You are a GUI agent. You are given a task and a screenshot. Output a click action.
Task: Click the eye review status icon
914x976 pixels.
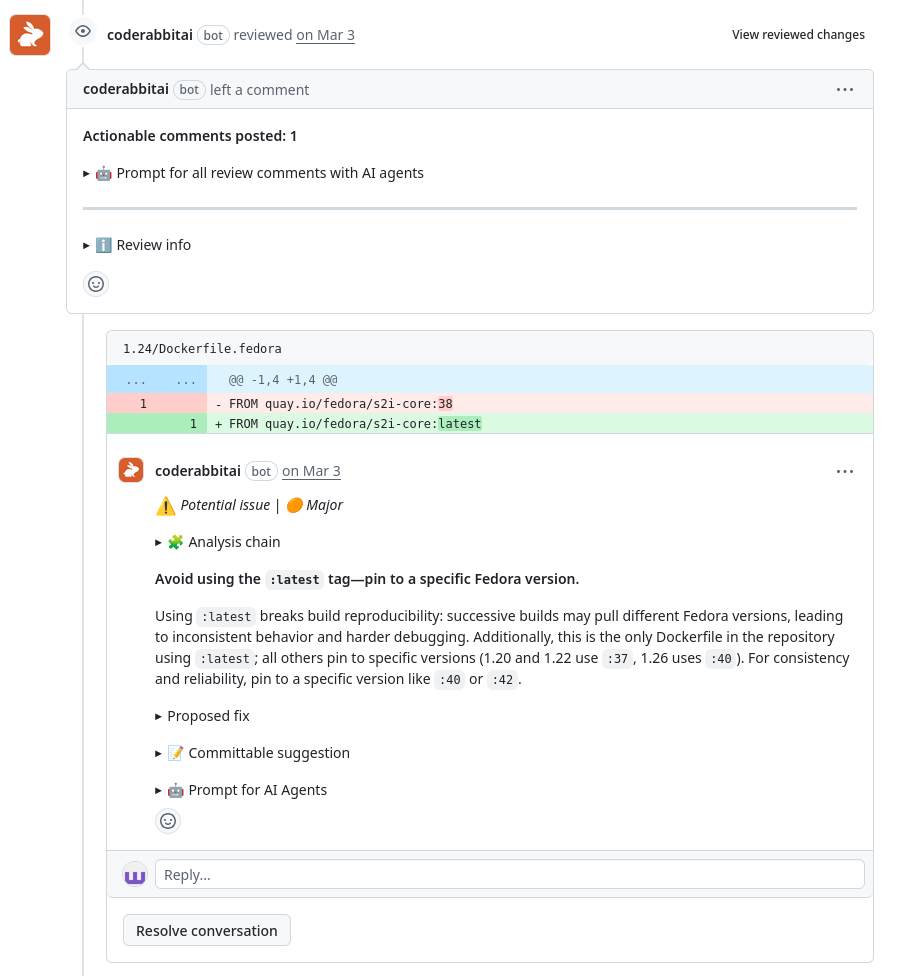84,32
